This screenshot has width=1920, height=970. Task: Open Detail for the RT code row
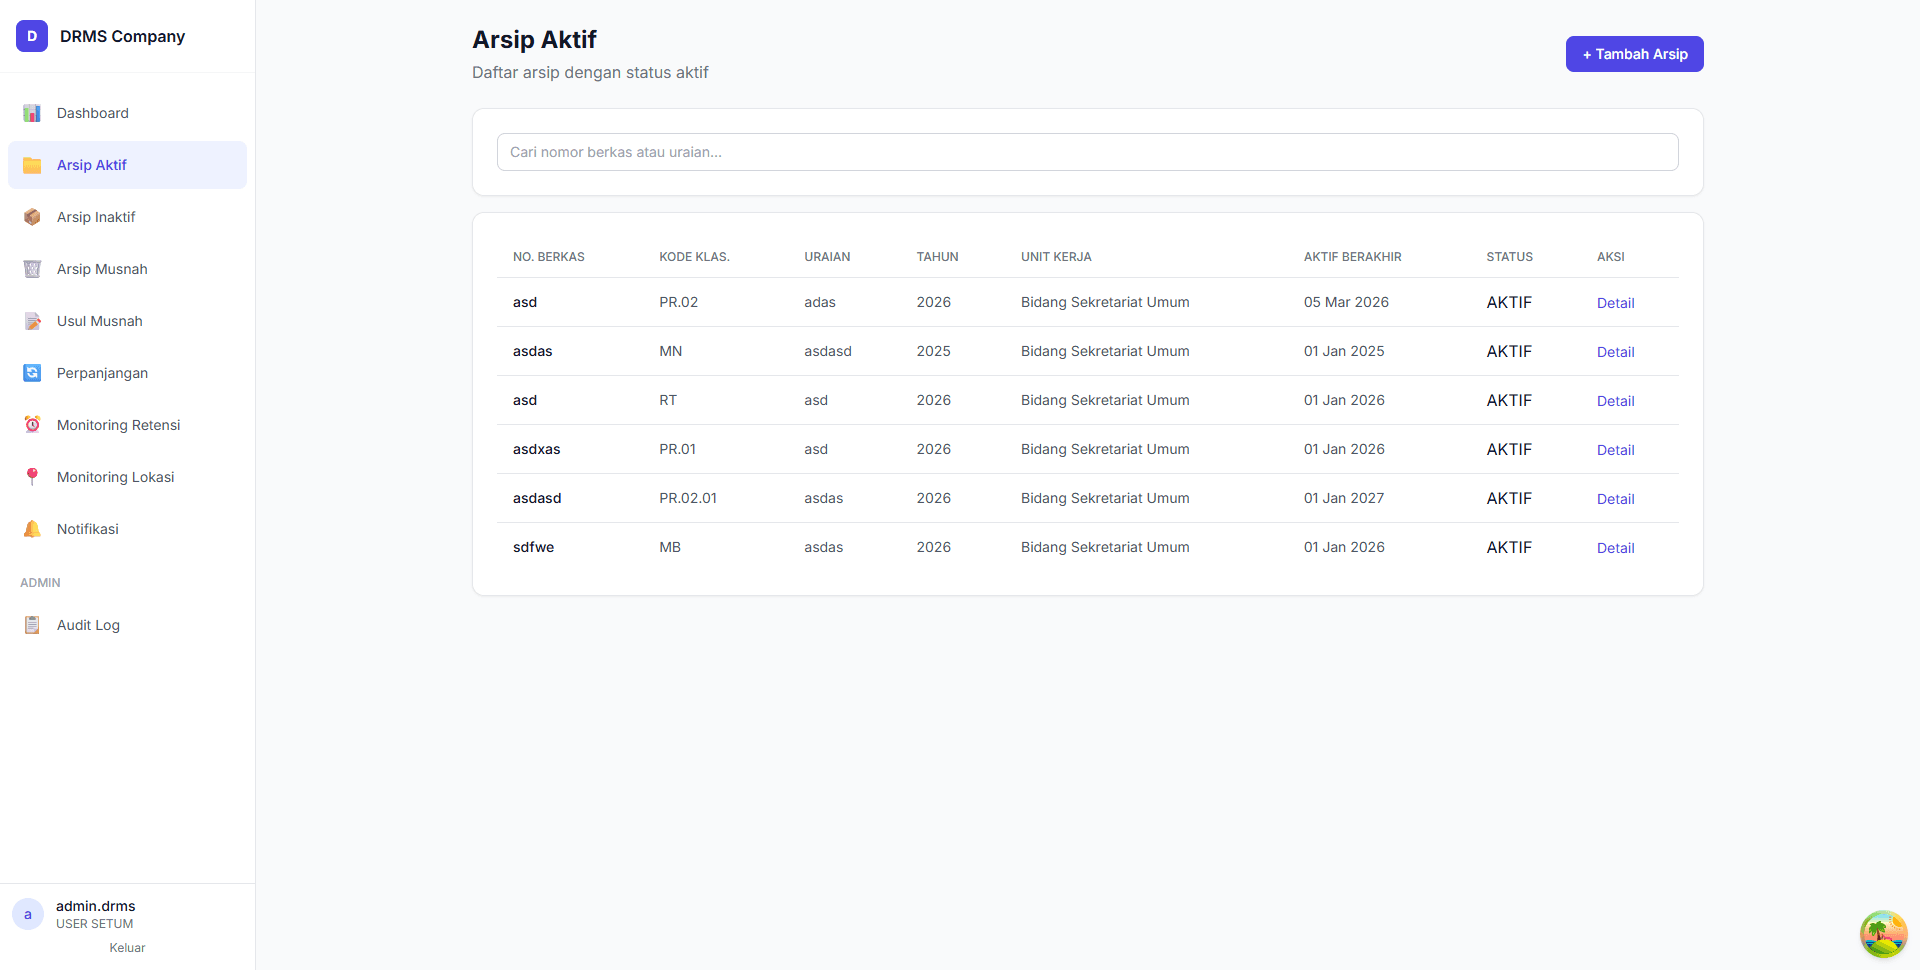click(1615, 401)
